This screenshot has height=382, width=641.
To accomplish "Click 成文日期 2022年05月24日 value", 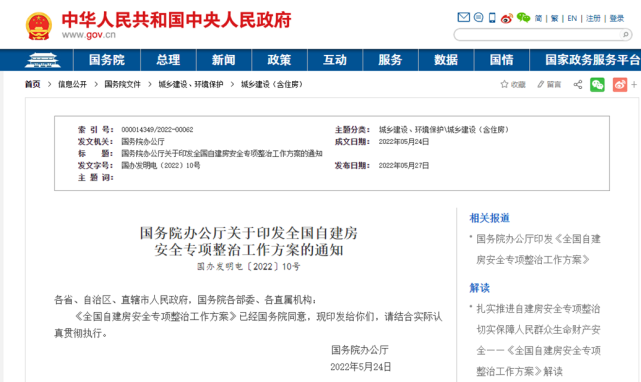I will point(403,142).
